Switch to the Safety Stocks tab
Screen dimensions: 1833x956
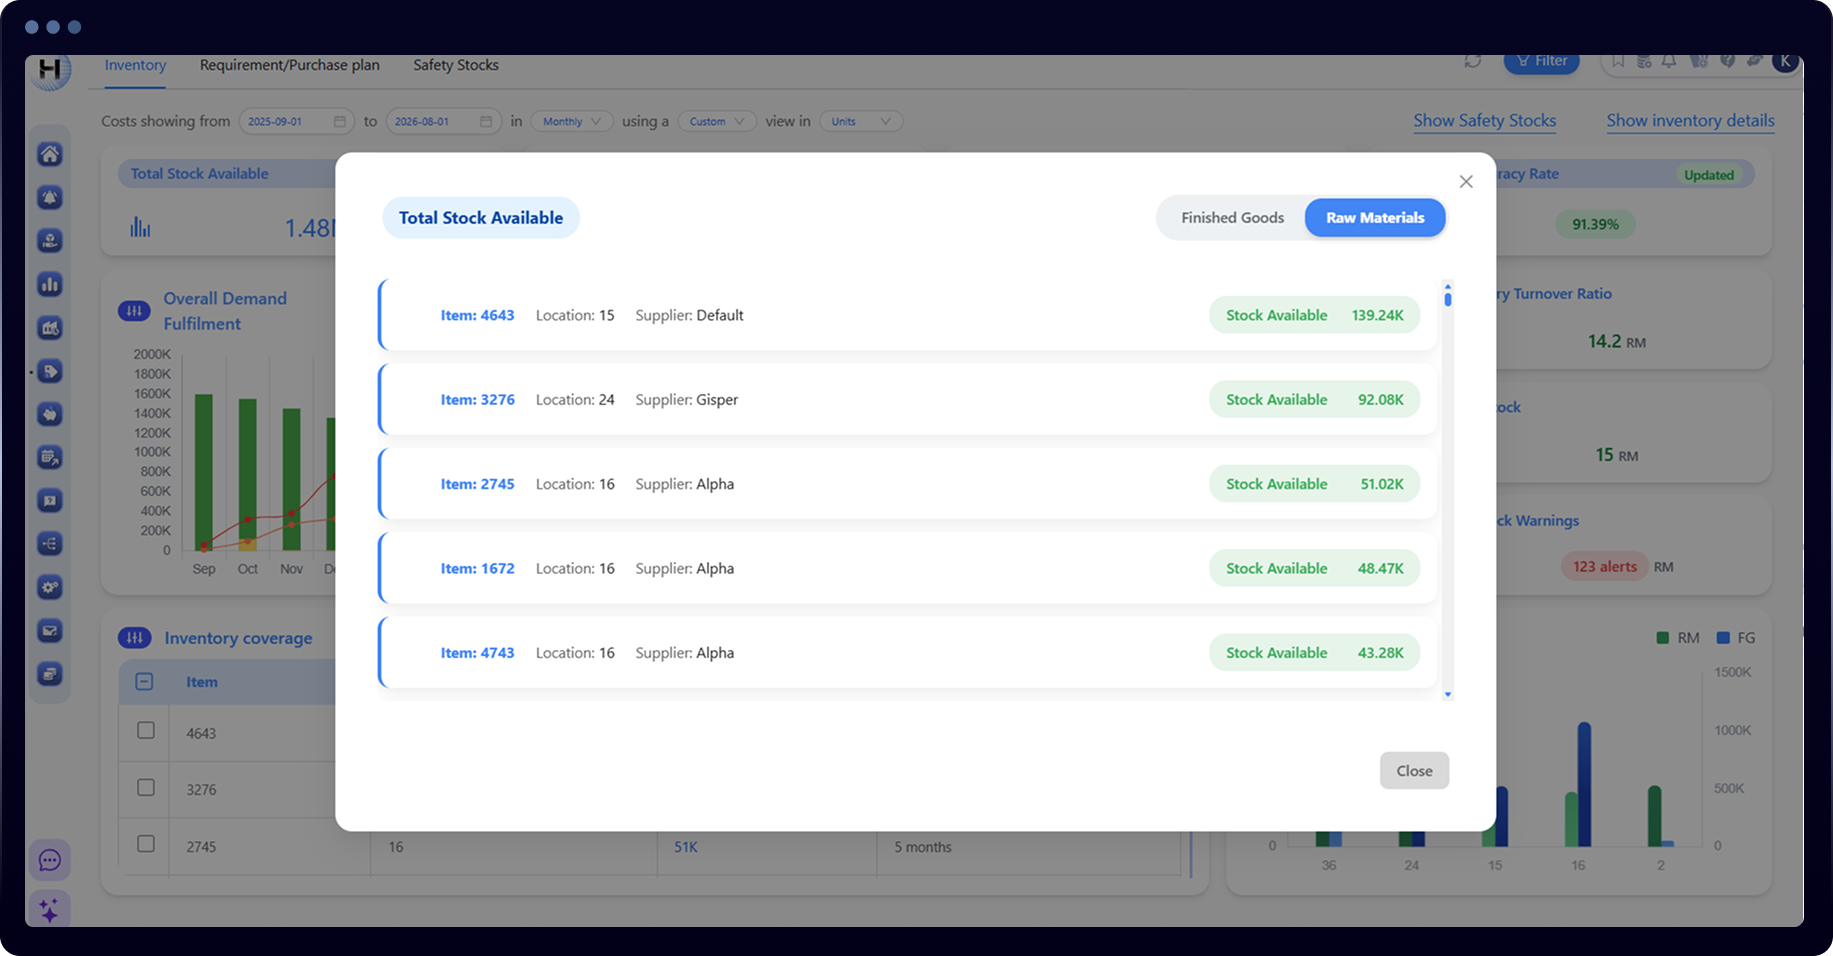[456, 65]
